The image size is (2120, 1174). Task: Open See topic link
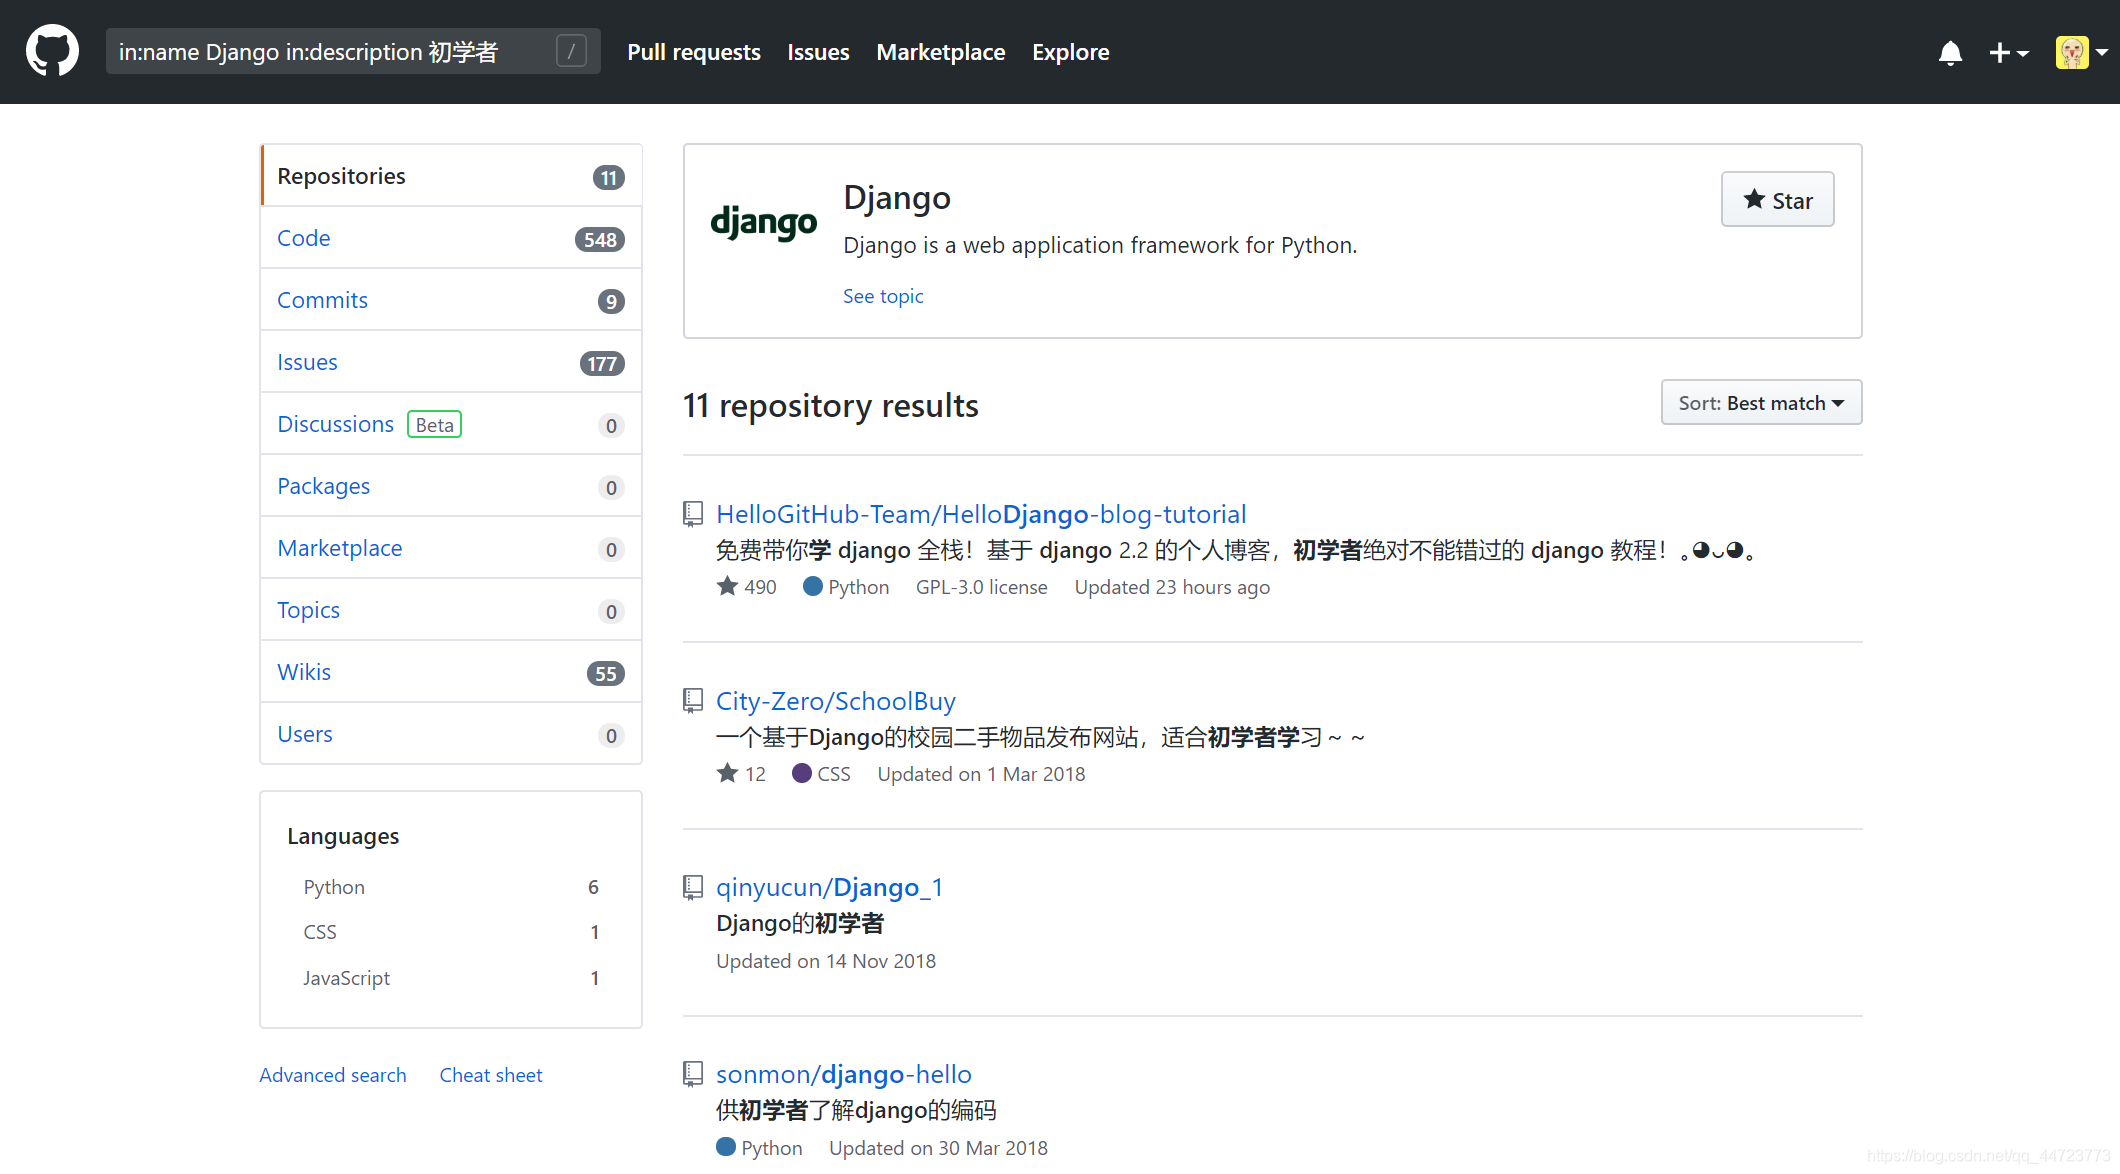(883, 296)
